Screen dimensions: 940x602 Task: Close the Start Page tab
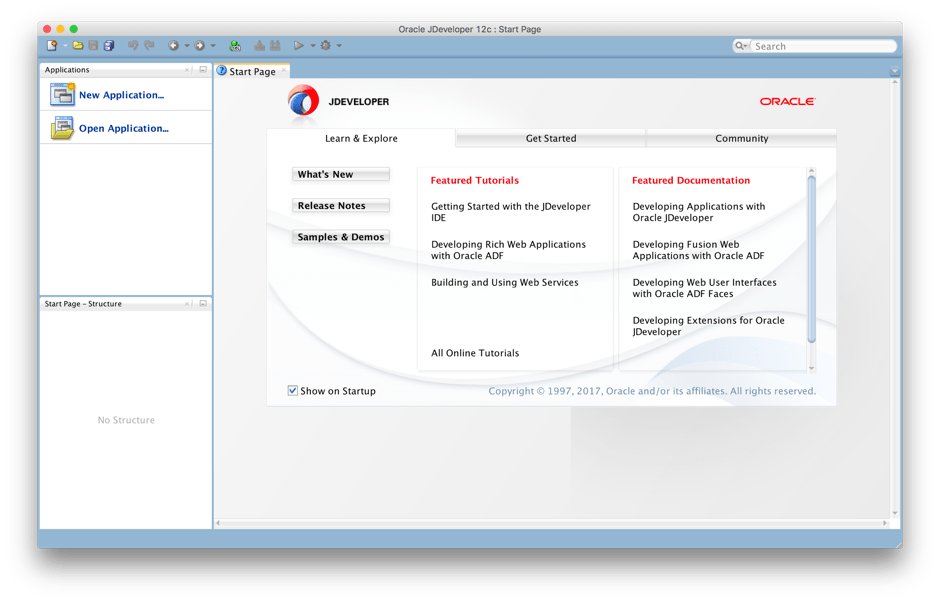(x=284, y=70)
